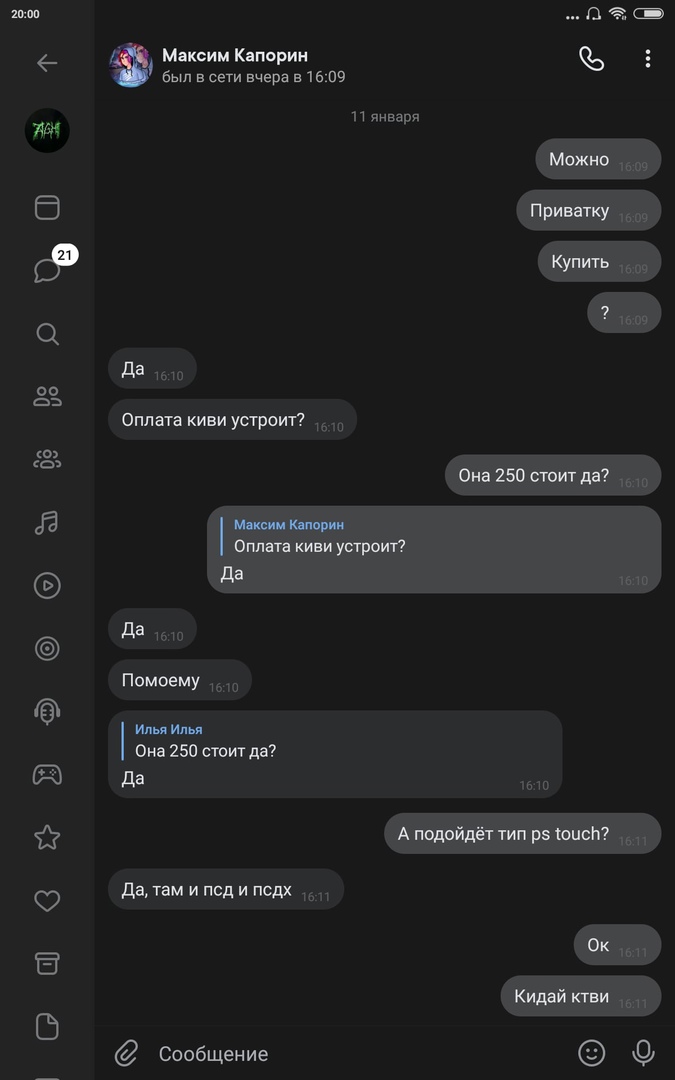Image resolution: width=675 pixels, height=1080 pixels.
Task: Open the messages section with 21 unread
Action: coord(47,270)
